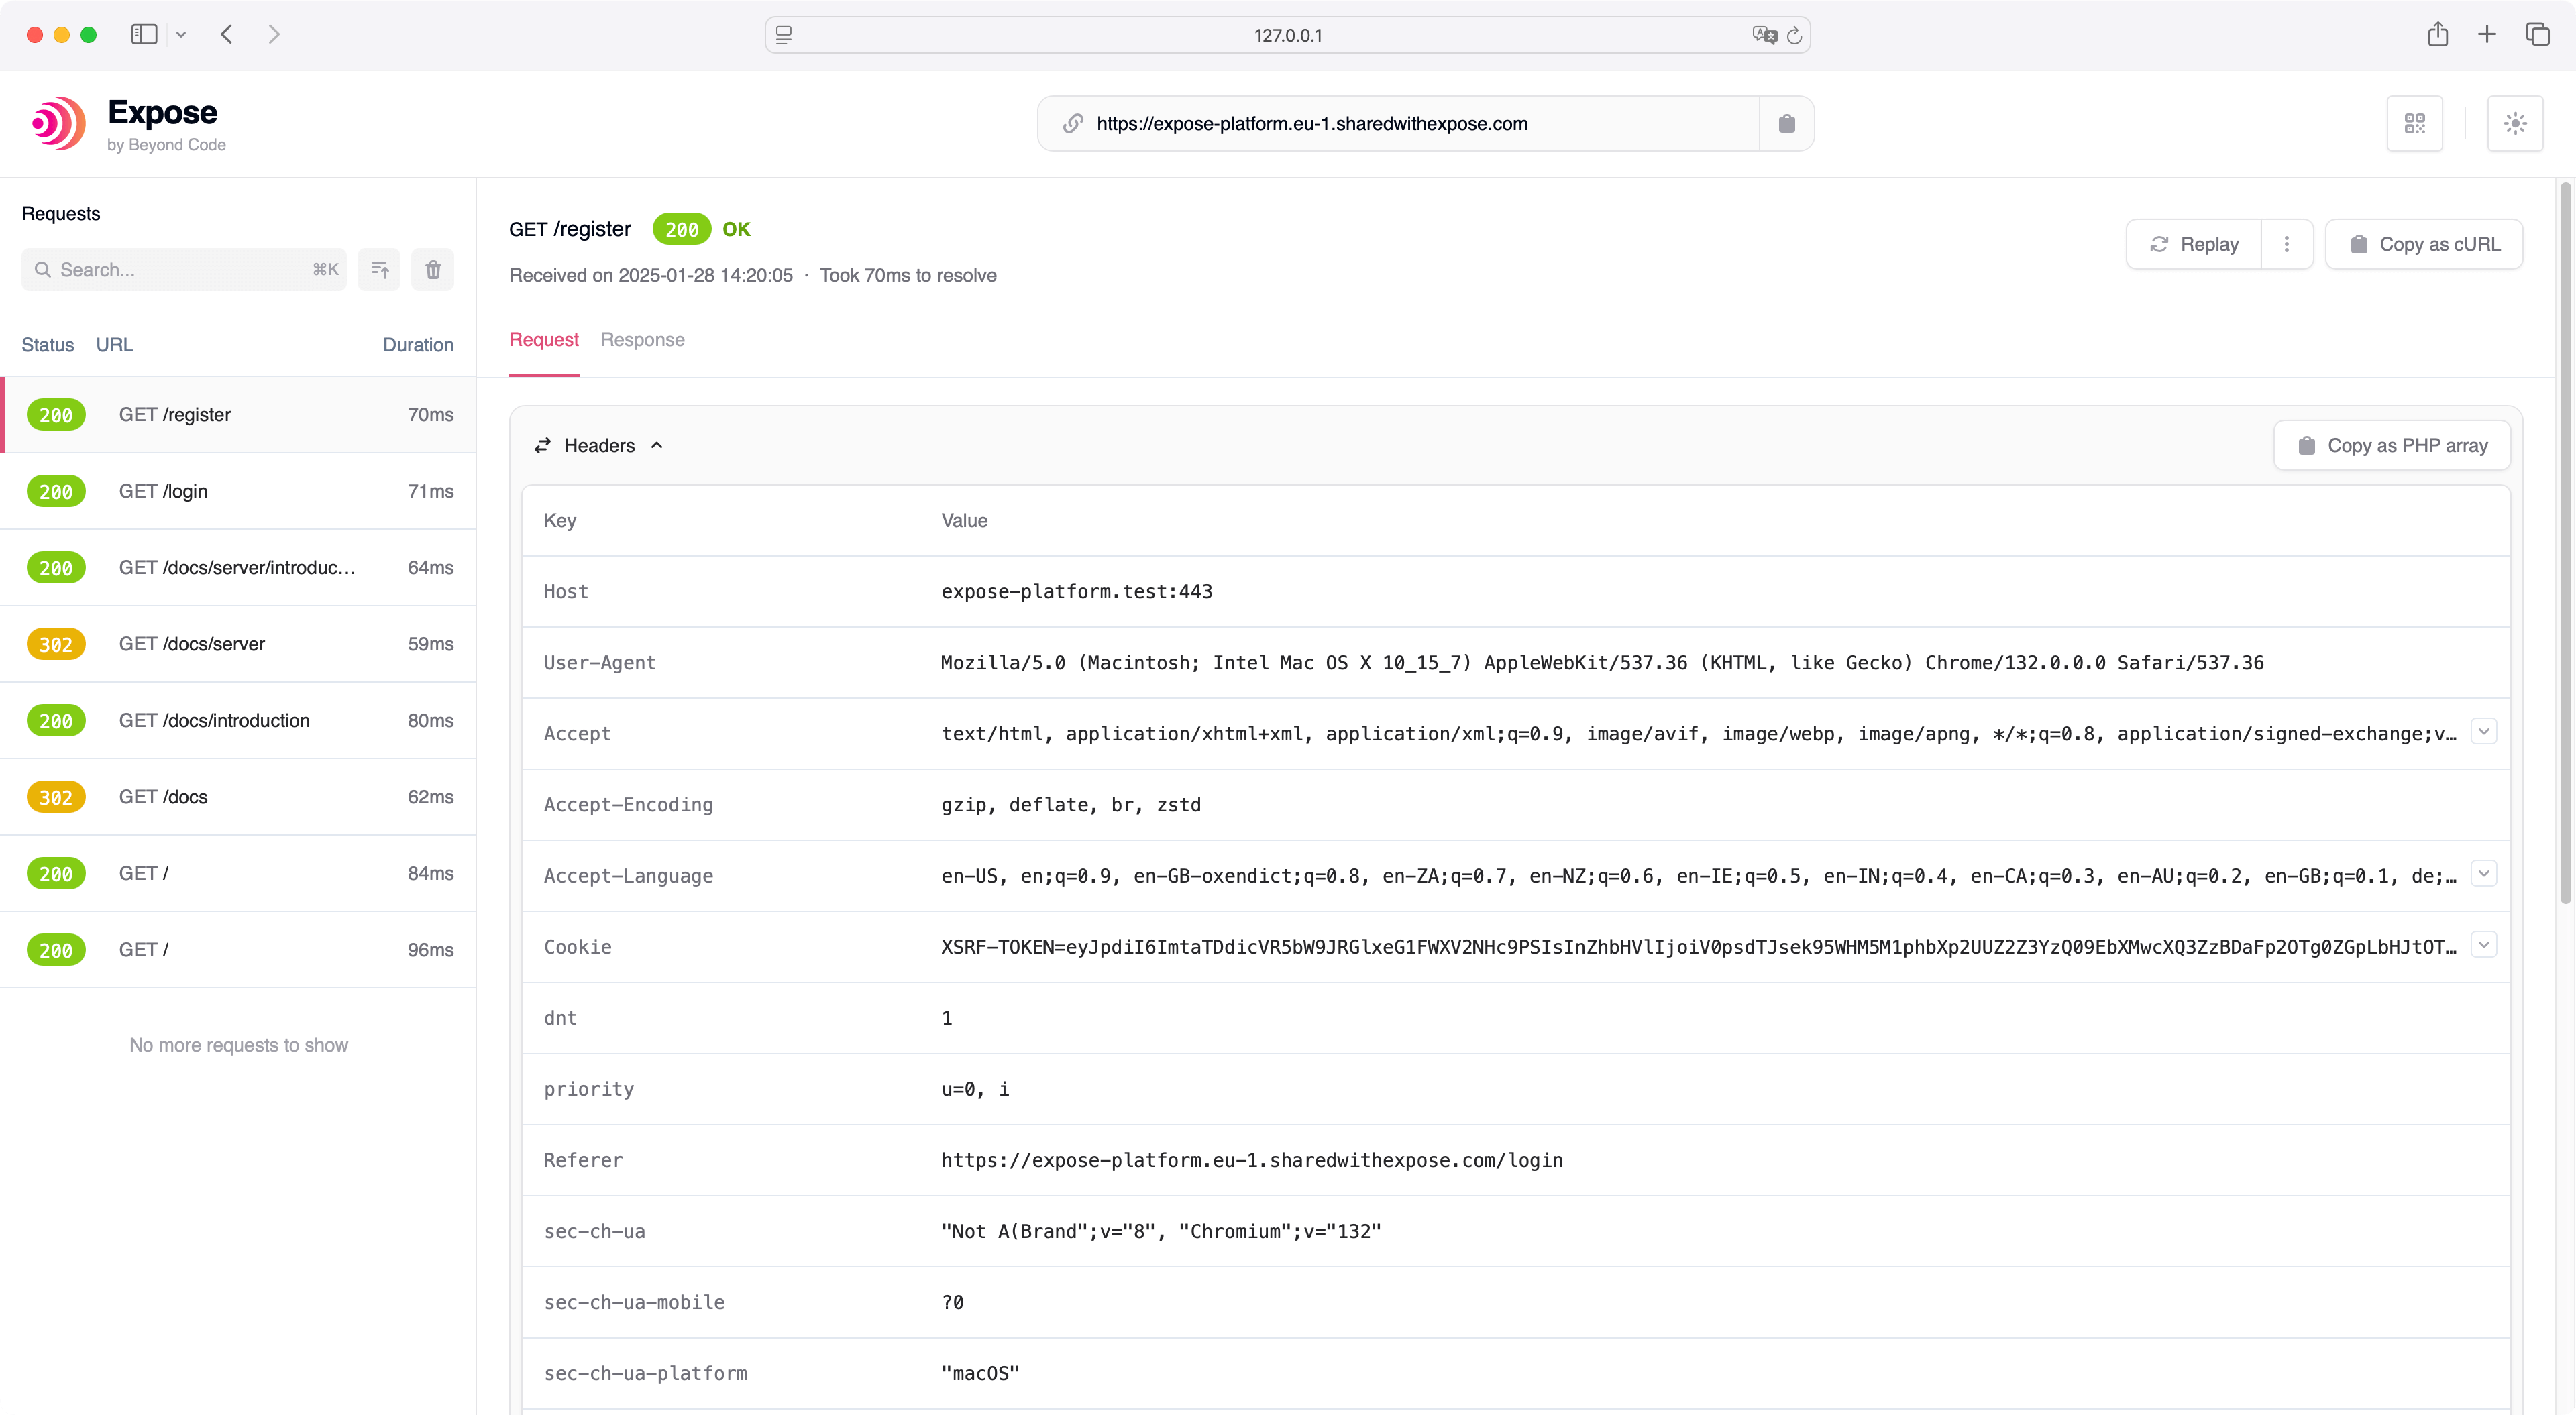Open the GET /docs/server request
The width and height of the screenshot is (2576, 1415).
pyautogui.click(x=238, y=644)
